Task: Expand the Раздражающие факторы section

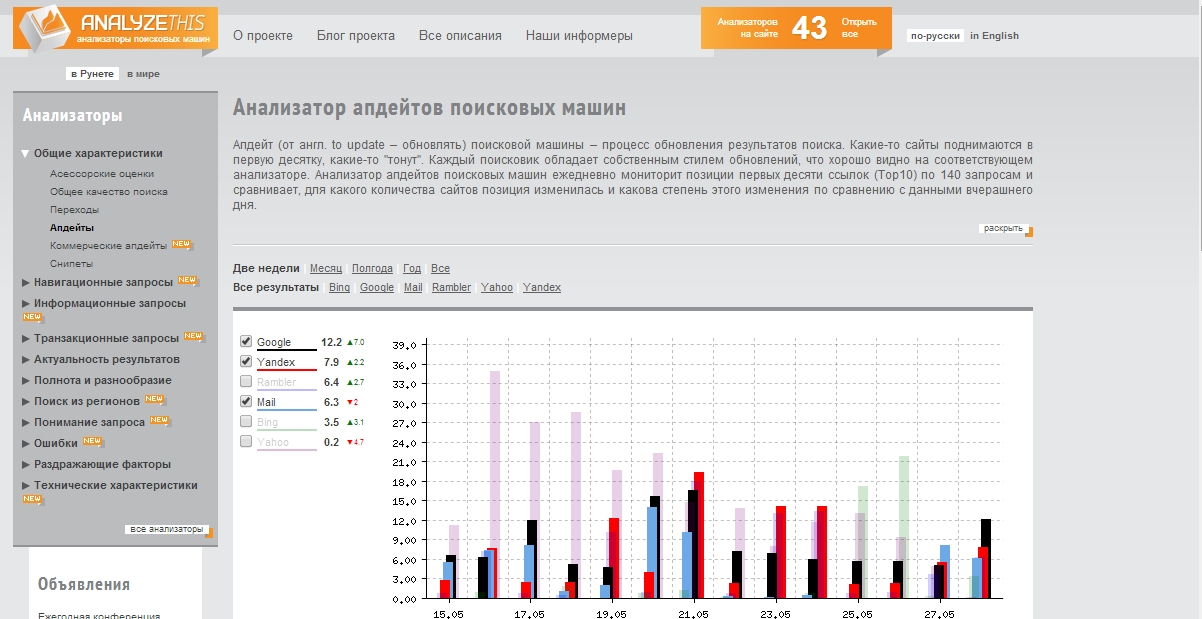Action: pos(25,464)
